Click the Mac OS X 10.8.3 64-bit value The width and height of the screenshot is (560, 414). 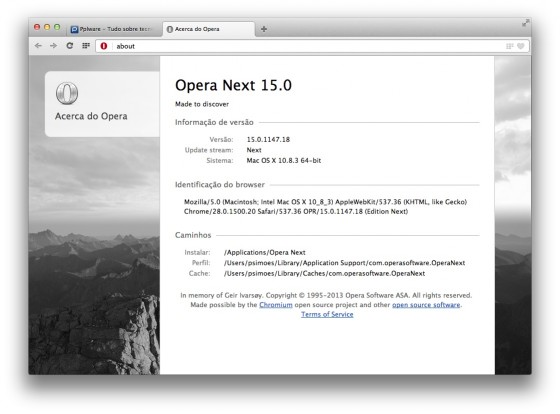point(284,160)
